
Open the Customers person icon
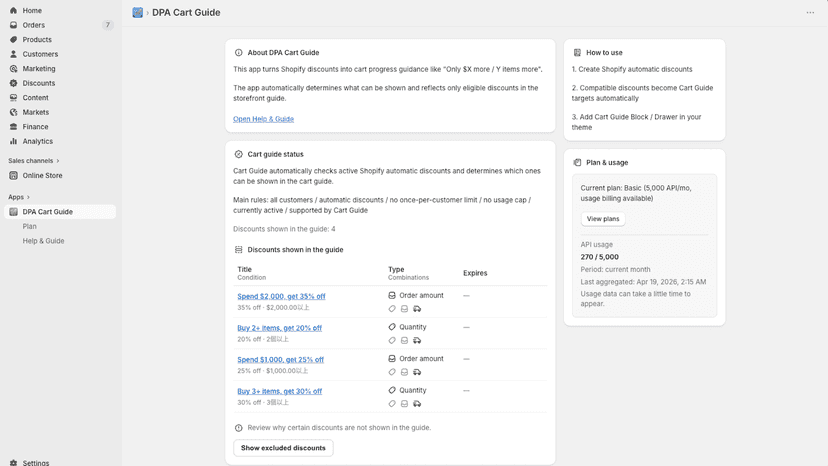pos(13,54)
